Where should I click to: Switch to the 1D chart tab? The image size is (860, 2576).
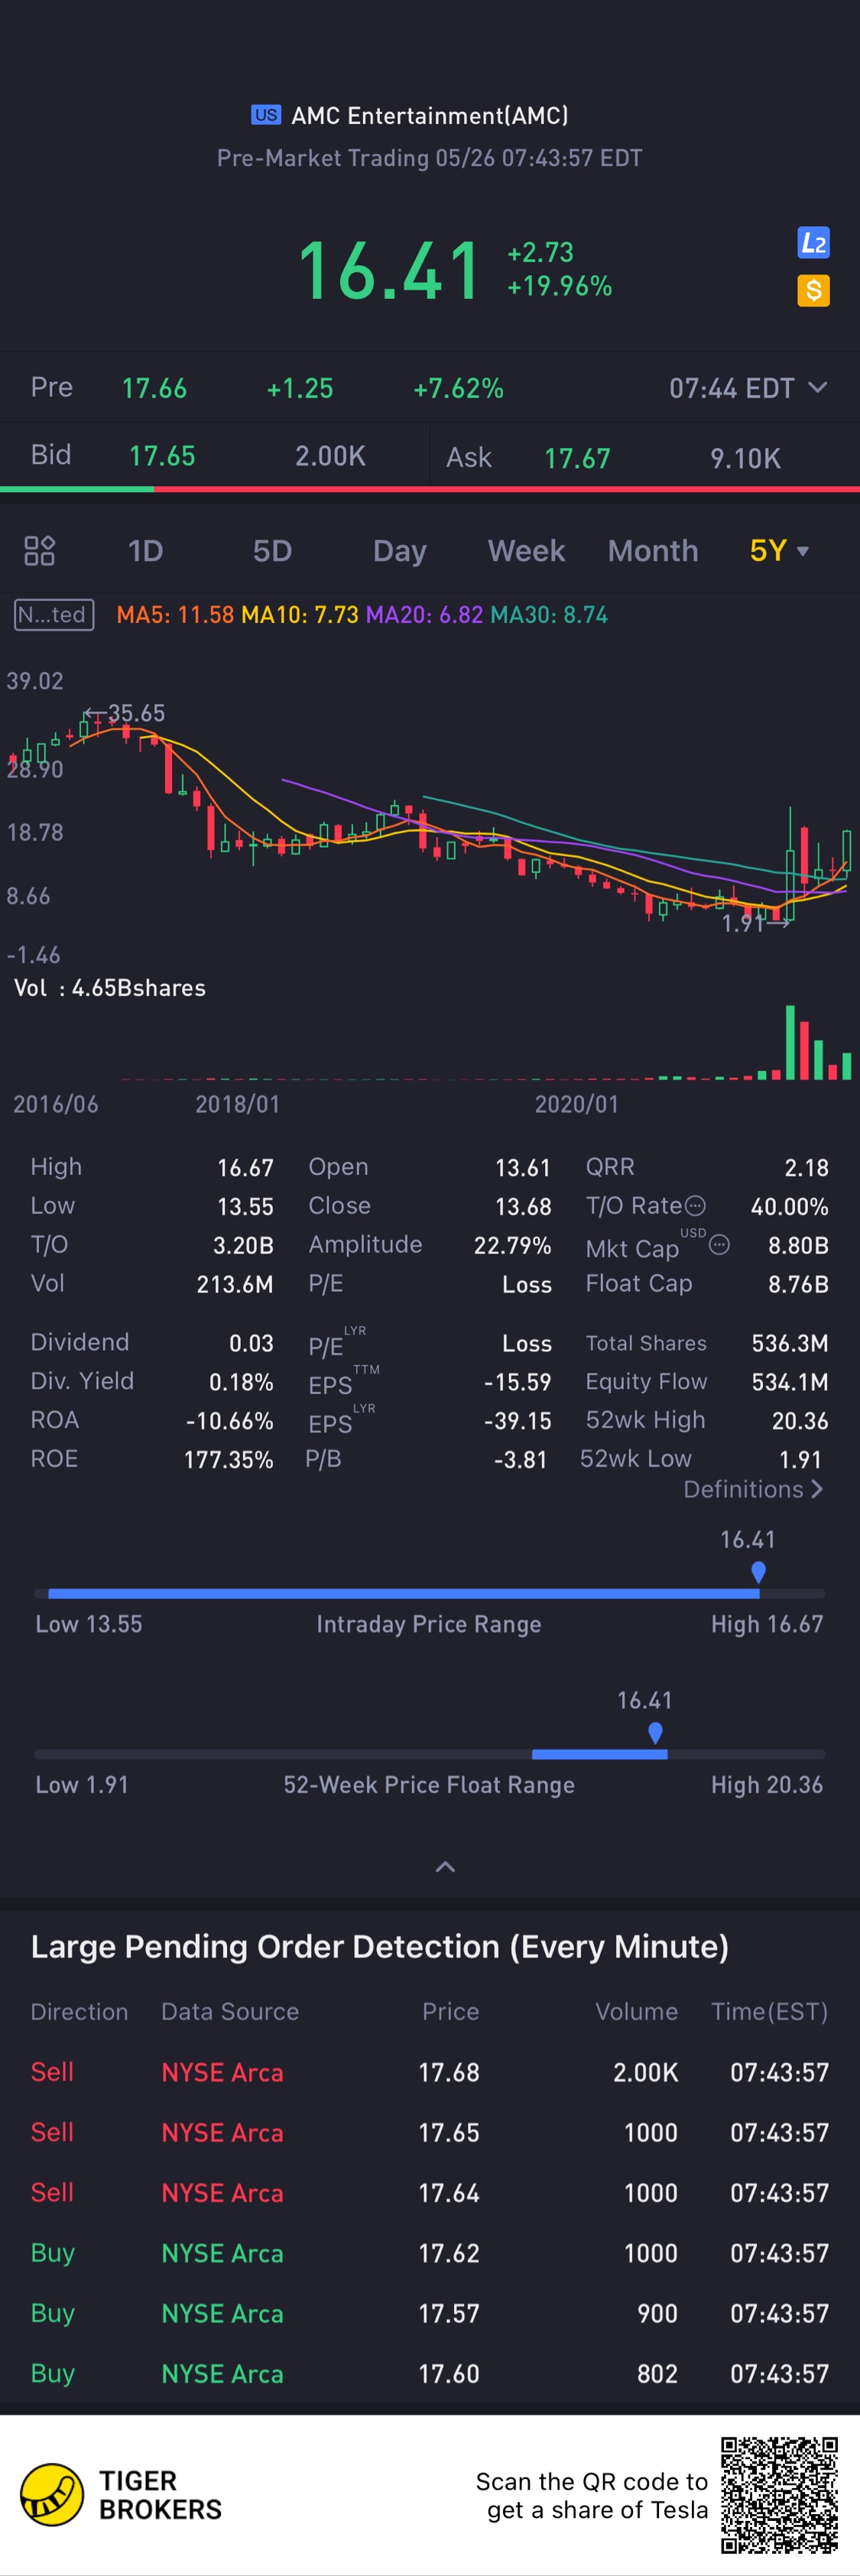click(x=145, y=550)
